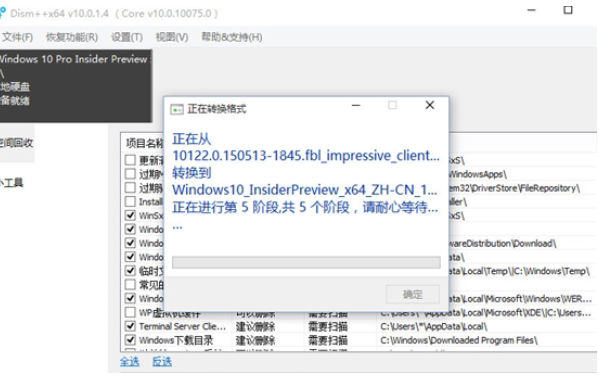Open the 设置(T) menu
The image size is (599, 381).
point(127,37)
